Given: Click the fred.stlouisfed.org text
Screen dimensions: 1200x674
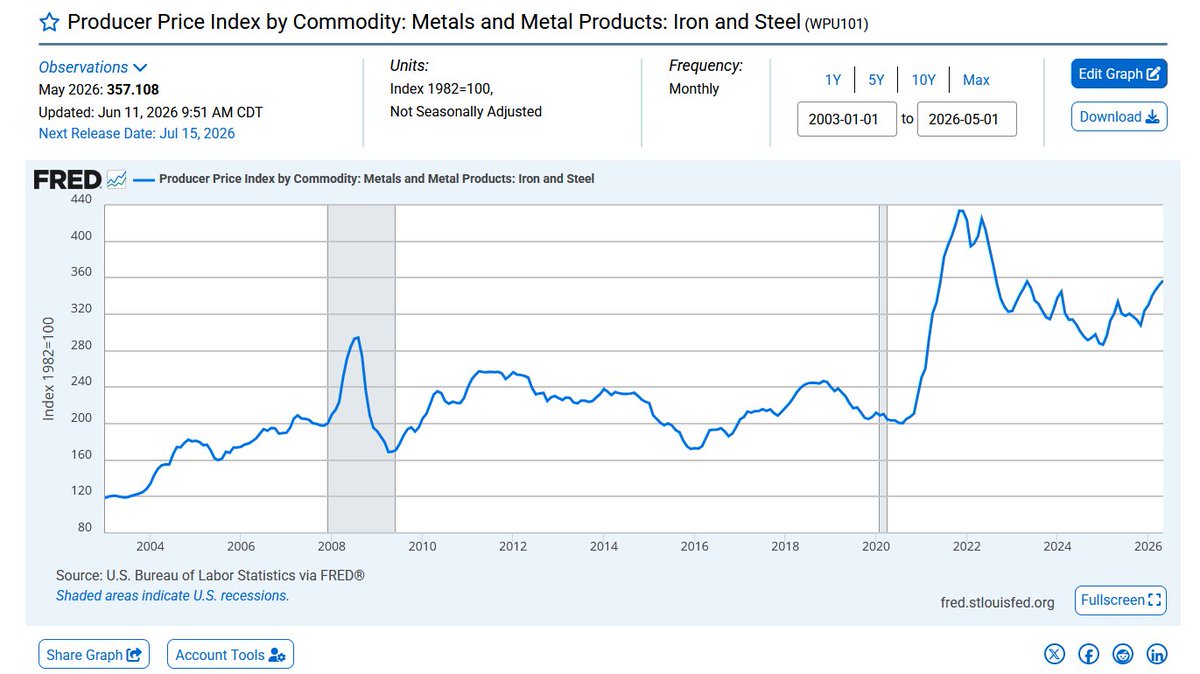Looking at the screenshot, I should pyautogui.click(x=998, y=602).
